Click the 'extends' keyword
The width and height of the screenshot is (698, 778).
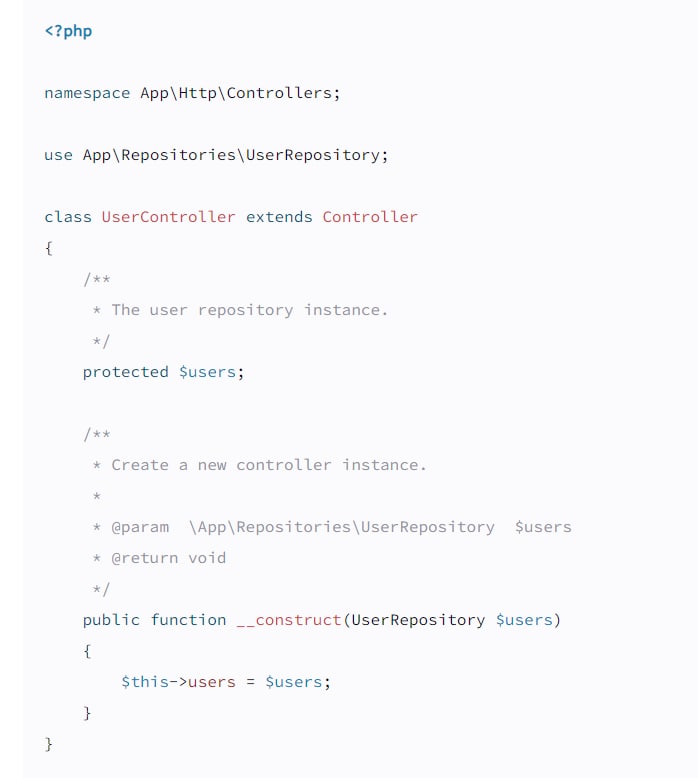[x=279, y=217]
